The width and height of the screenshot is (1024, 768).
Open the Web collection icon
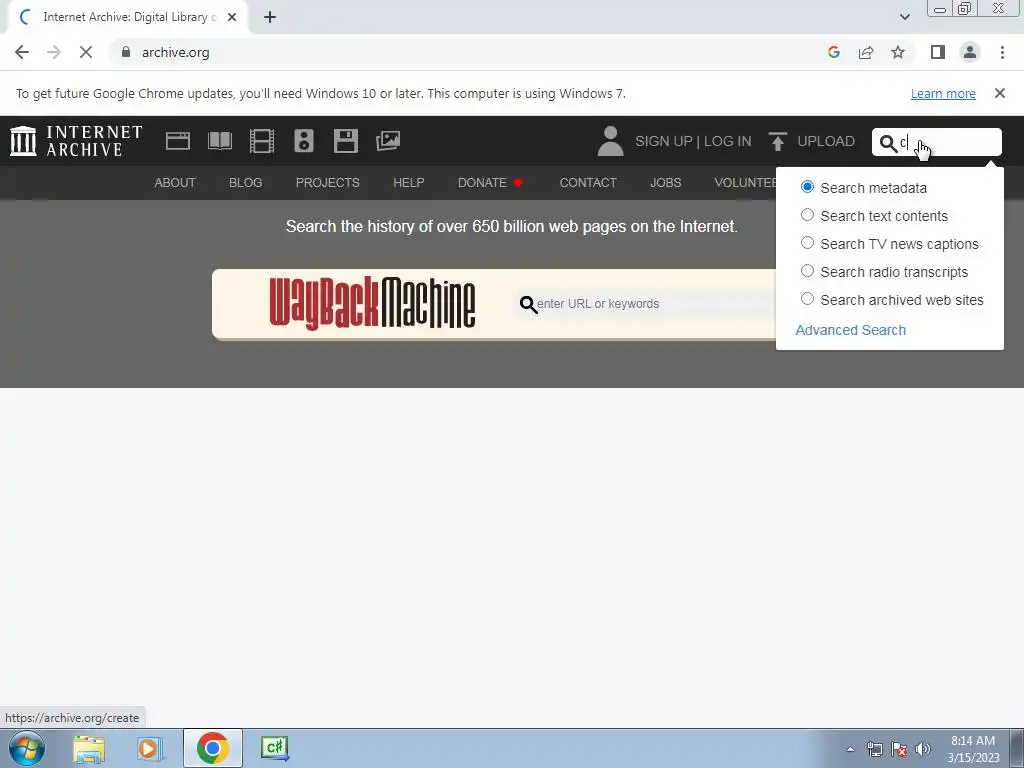coord(178,141)
